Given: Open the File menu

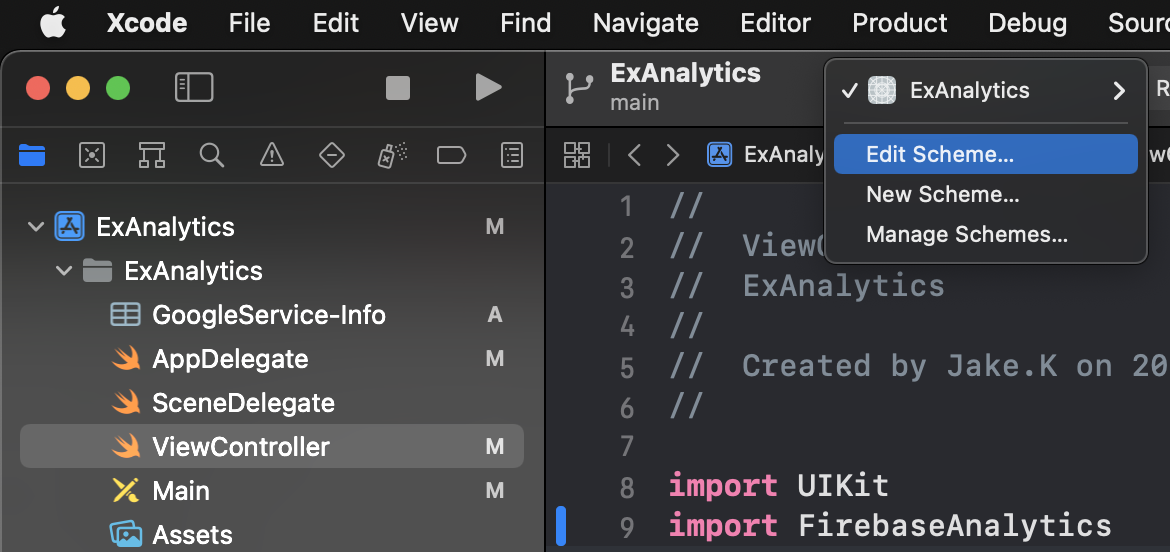Looking at the screenshot, I should (x=249, y=23).
